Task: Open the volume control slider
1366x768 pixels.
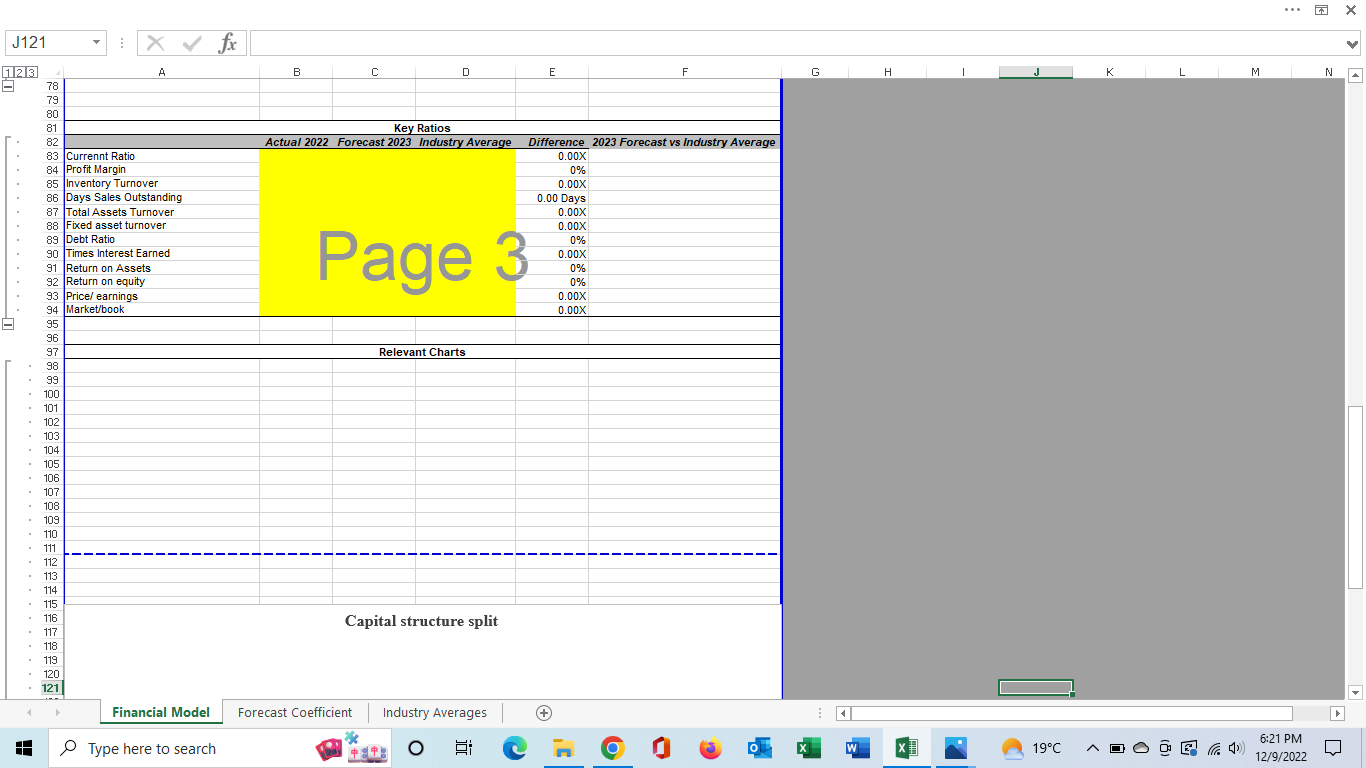Action: pyautogui.click(x=1237, y=747)
